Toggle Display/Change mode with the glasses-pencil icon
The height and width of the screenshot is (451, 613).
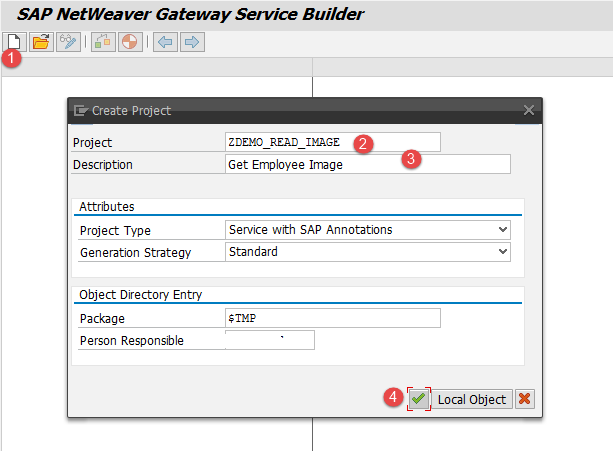67,42
